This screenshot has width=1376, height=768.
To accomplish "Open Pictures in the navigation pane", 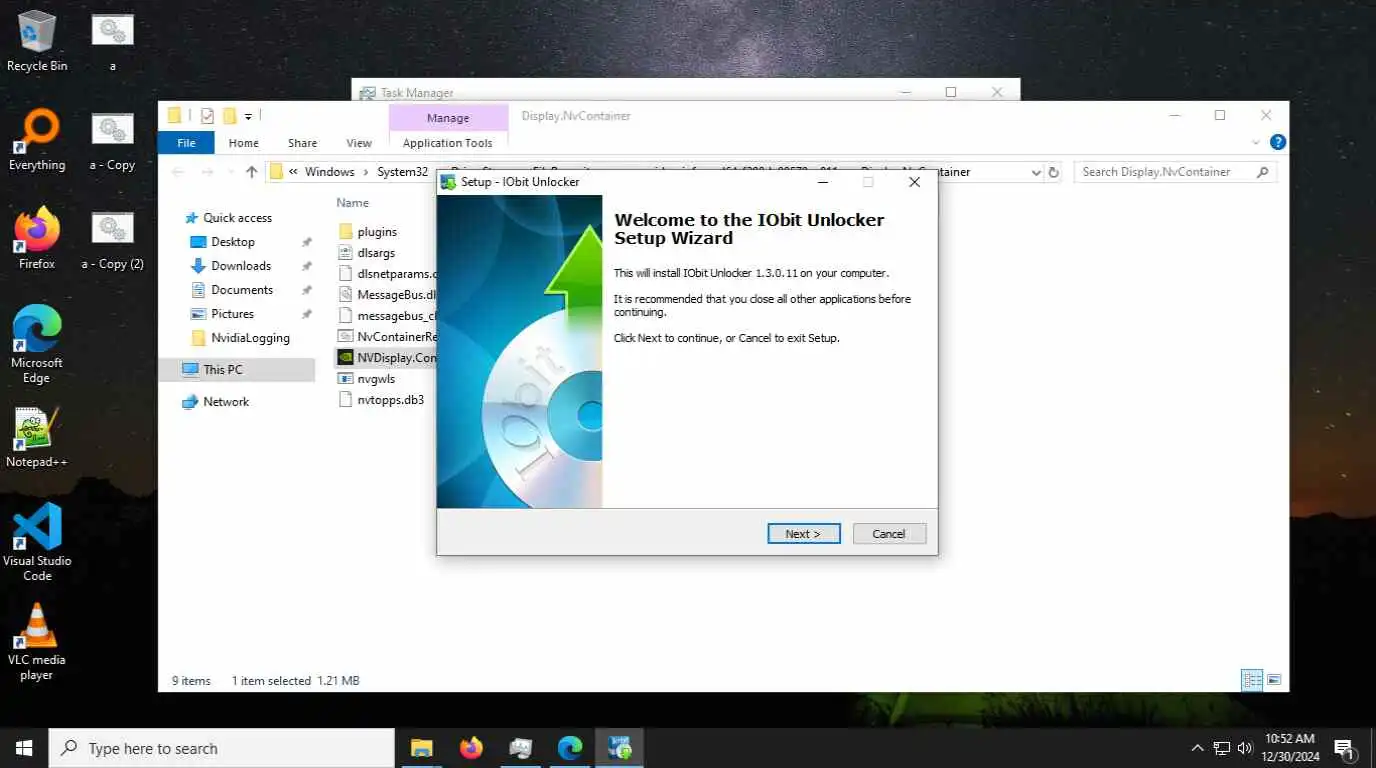I will pyautogui.click(x=232, y=314).
